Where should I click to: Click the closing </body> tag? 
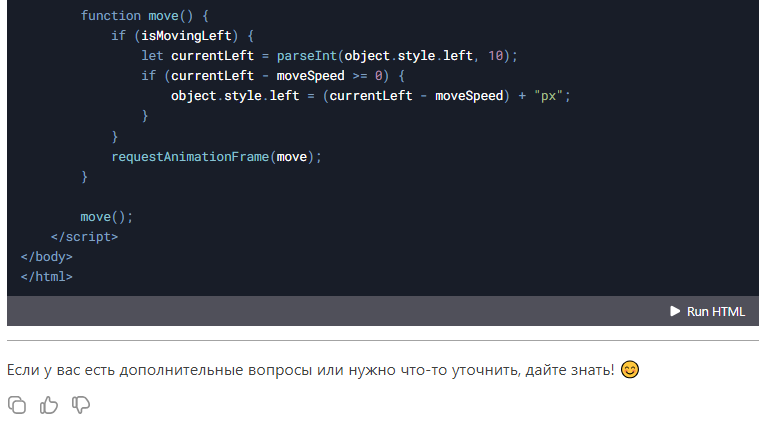click(46, 257)
